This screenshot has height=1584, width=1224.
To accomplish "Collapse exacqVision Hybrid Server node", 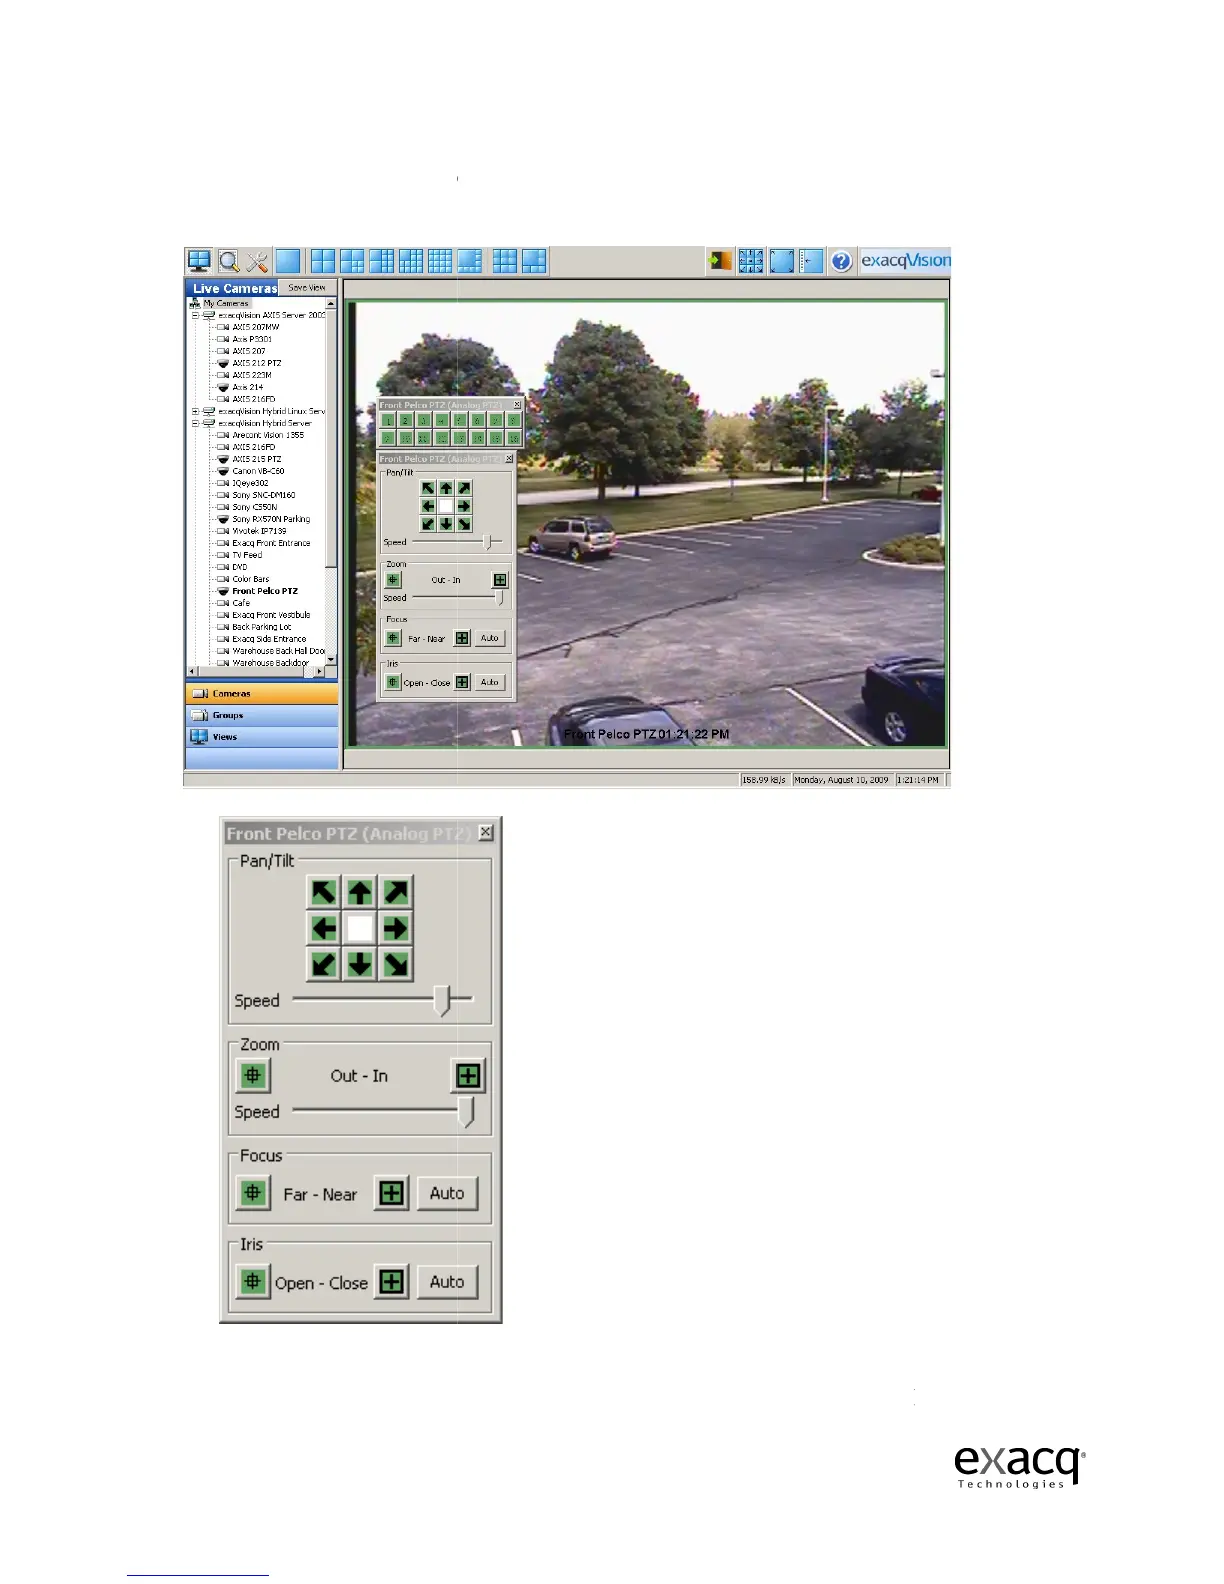I will pyautogui.click(x=196, y=423).
